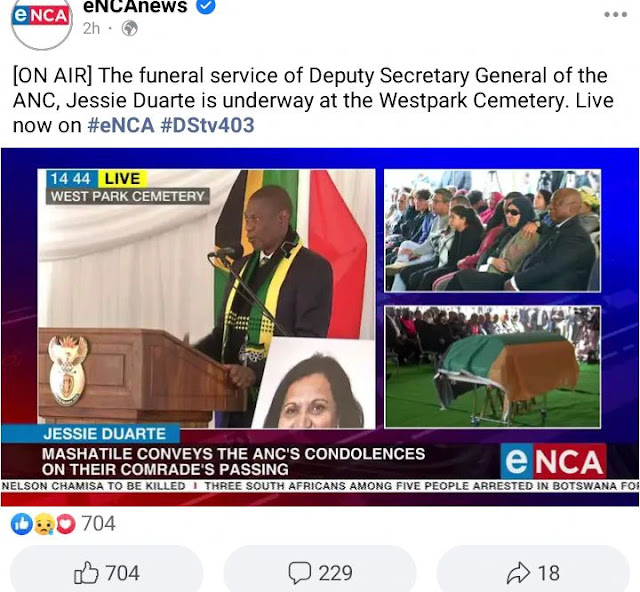This screenshot has height=592, width=640.
Task: Click the crying face reaction icon
Action: [x=44, y=524]
